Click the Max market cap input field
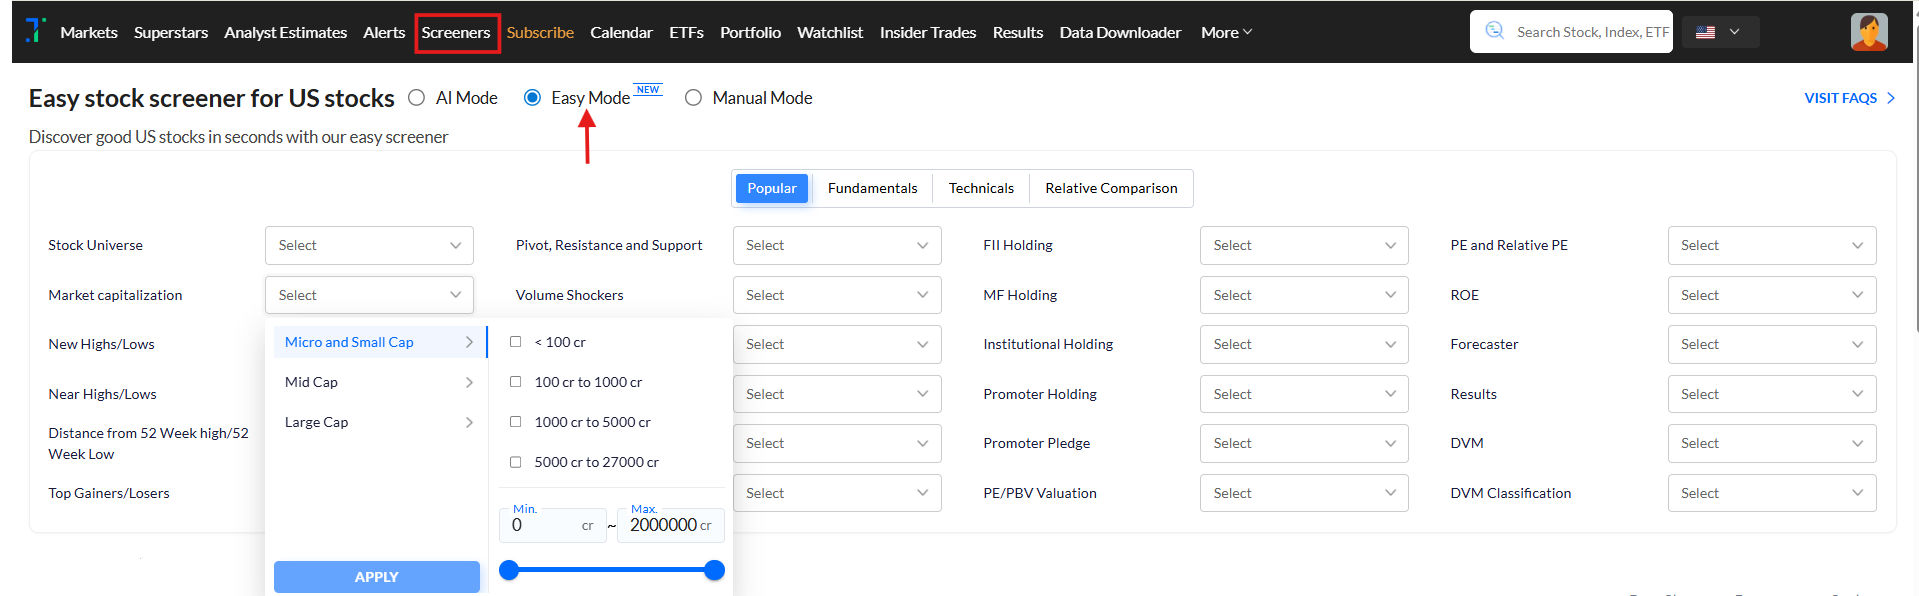Screen dimensions: 1919x596 click(662, 525)
